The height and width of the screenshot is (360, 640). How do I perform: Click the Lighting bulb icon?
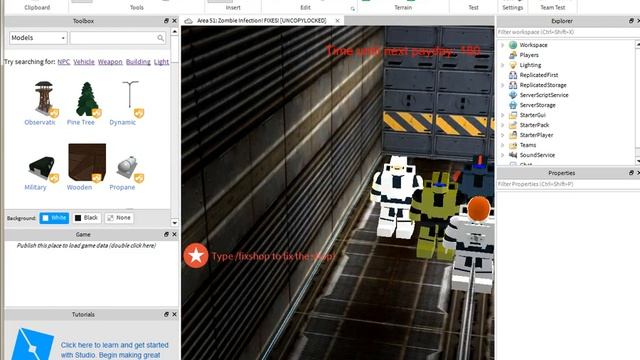point(513,65)
